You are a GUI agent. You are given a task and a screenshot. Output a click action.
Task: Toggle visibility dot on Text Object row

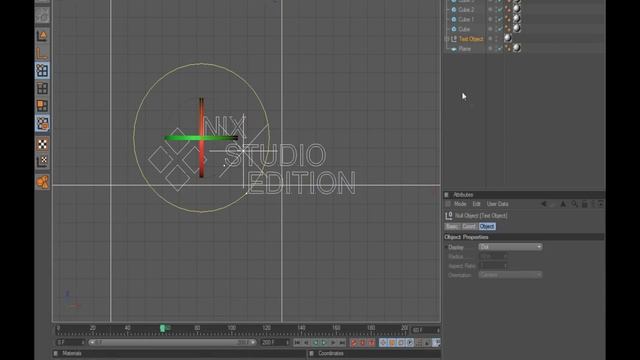point(490,39)
